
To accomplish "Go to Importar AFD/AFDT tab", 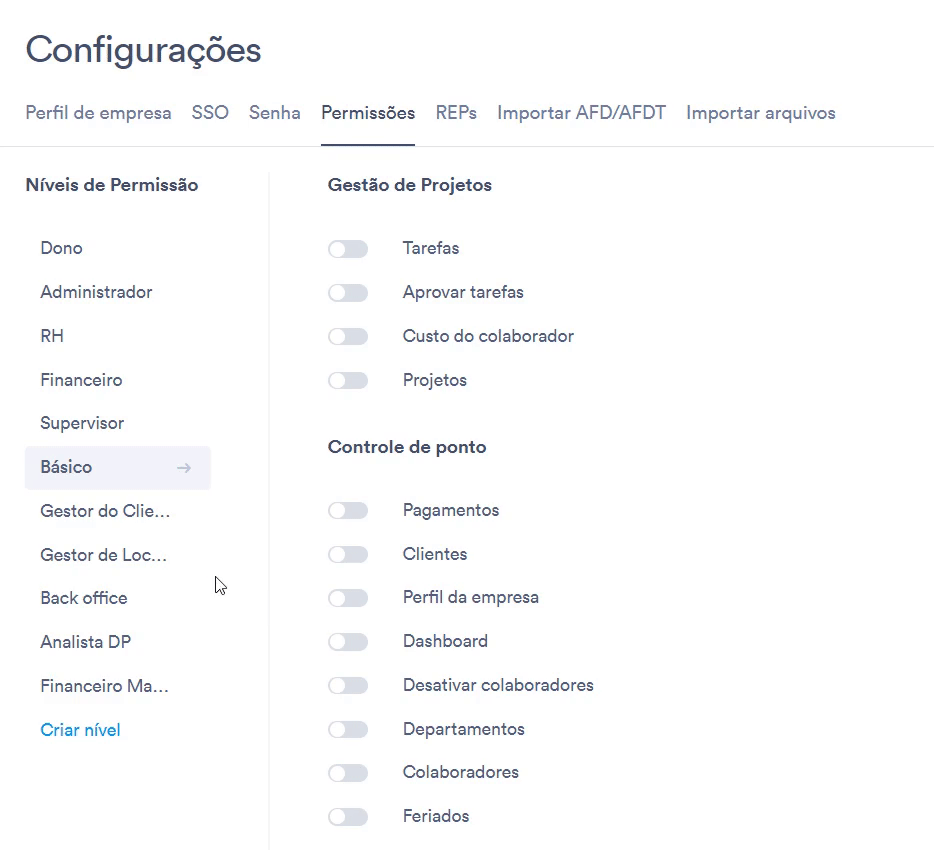I will point(581,113).
